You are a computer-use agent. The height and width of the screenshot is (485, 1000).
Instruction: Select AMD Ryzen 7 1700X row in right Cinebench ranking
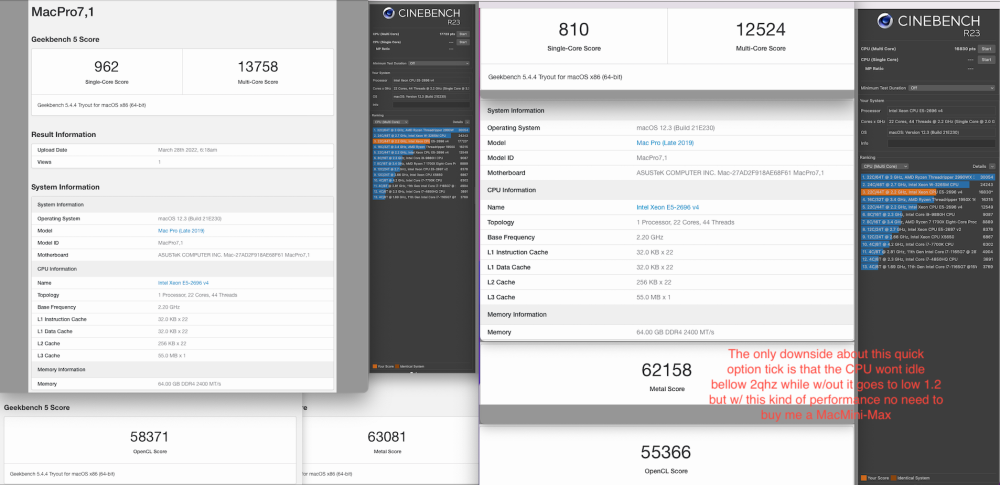928,222
